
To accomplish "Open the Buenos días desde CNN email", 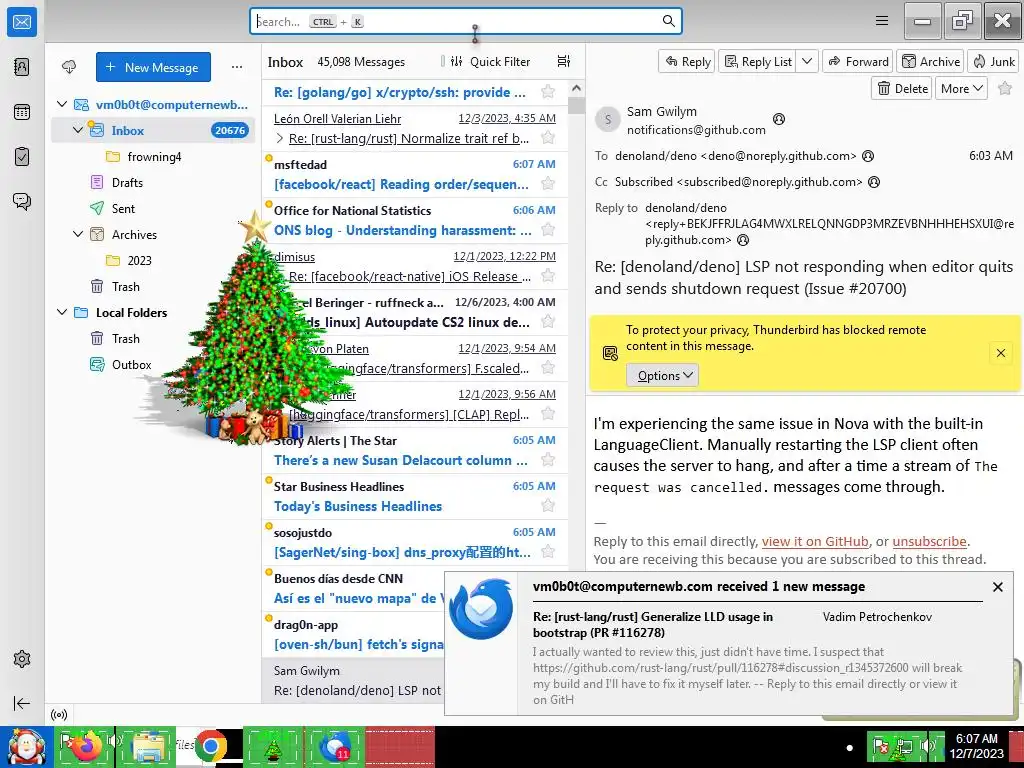I will 353,588.
